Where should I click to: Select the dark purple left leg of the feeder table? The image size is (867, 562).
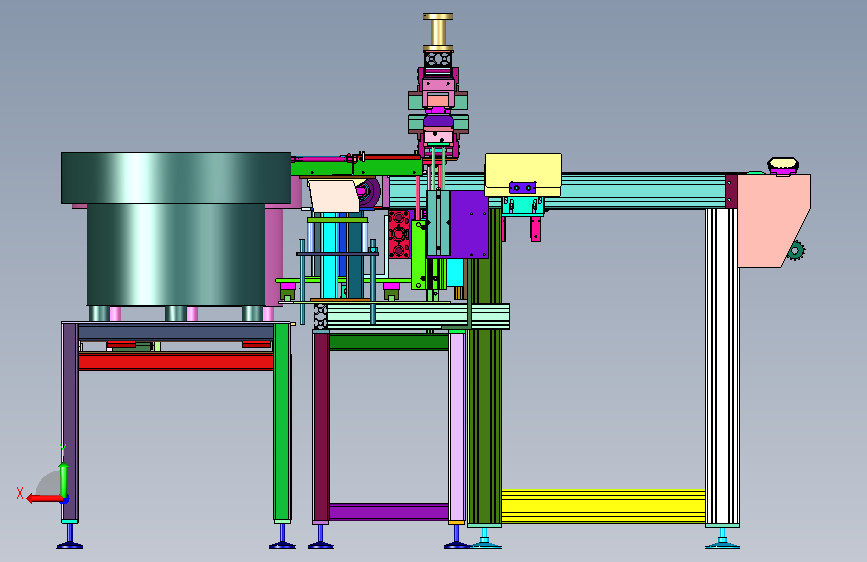pyautogui.click(x=70, y=422)
